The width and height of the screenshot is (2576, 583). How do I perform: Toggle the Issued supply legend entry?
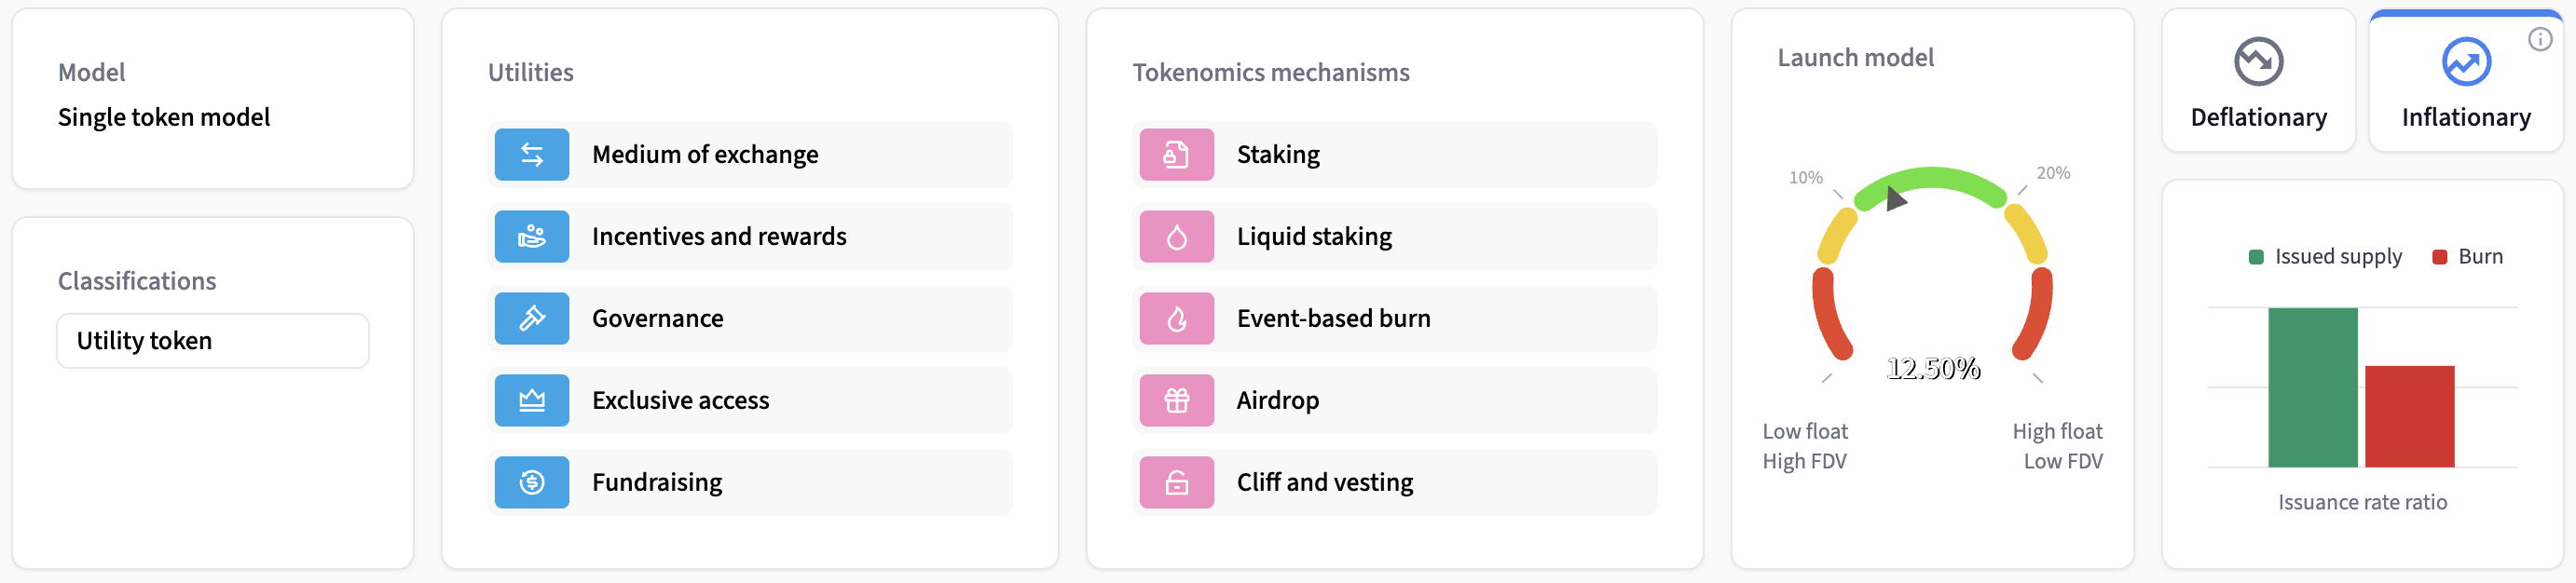2323,256
